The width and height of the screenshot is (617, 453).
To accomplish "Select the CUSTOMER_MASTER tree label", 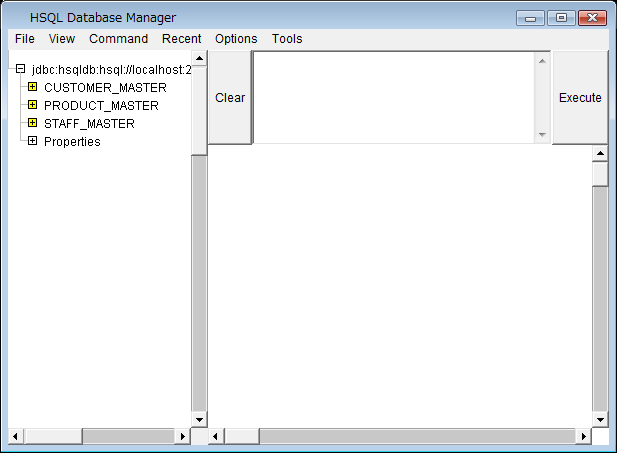I will point(105,88).
